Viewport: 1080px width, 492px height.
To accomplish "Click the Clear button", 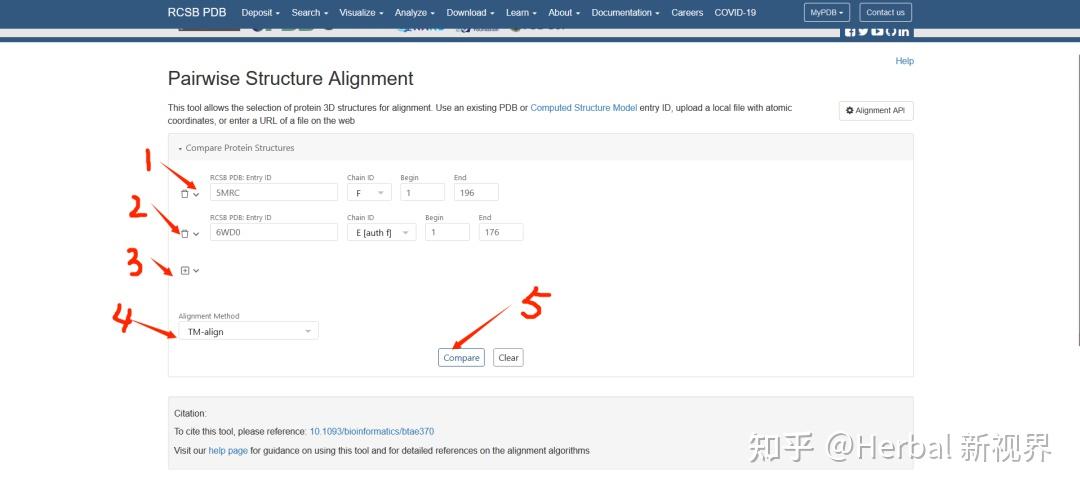I will [508, 358].
